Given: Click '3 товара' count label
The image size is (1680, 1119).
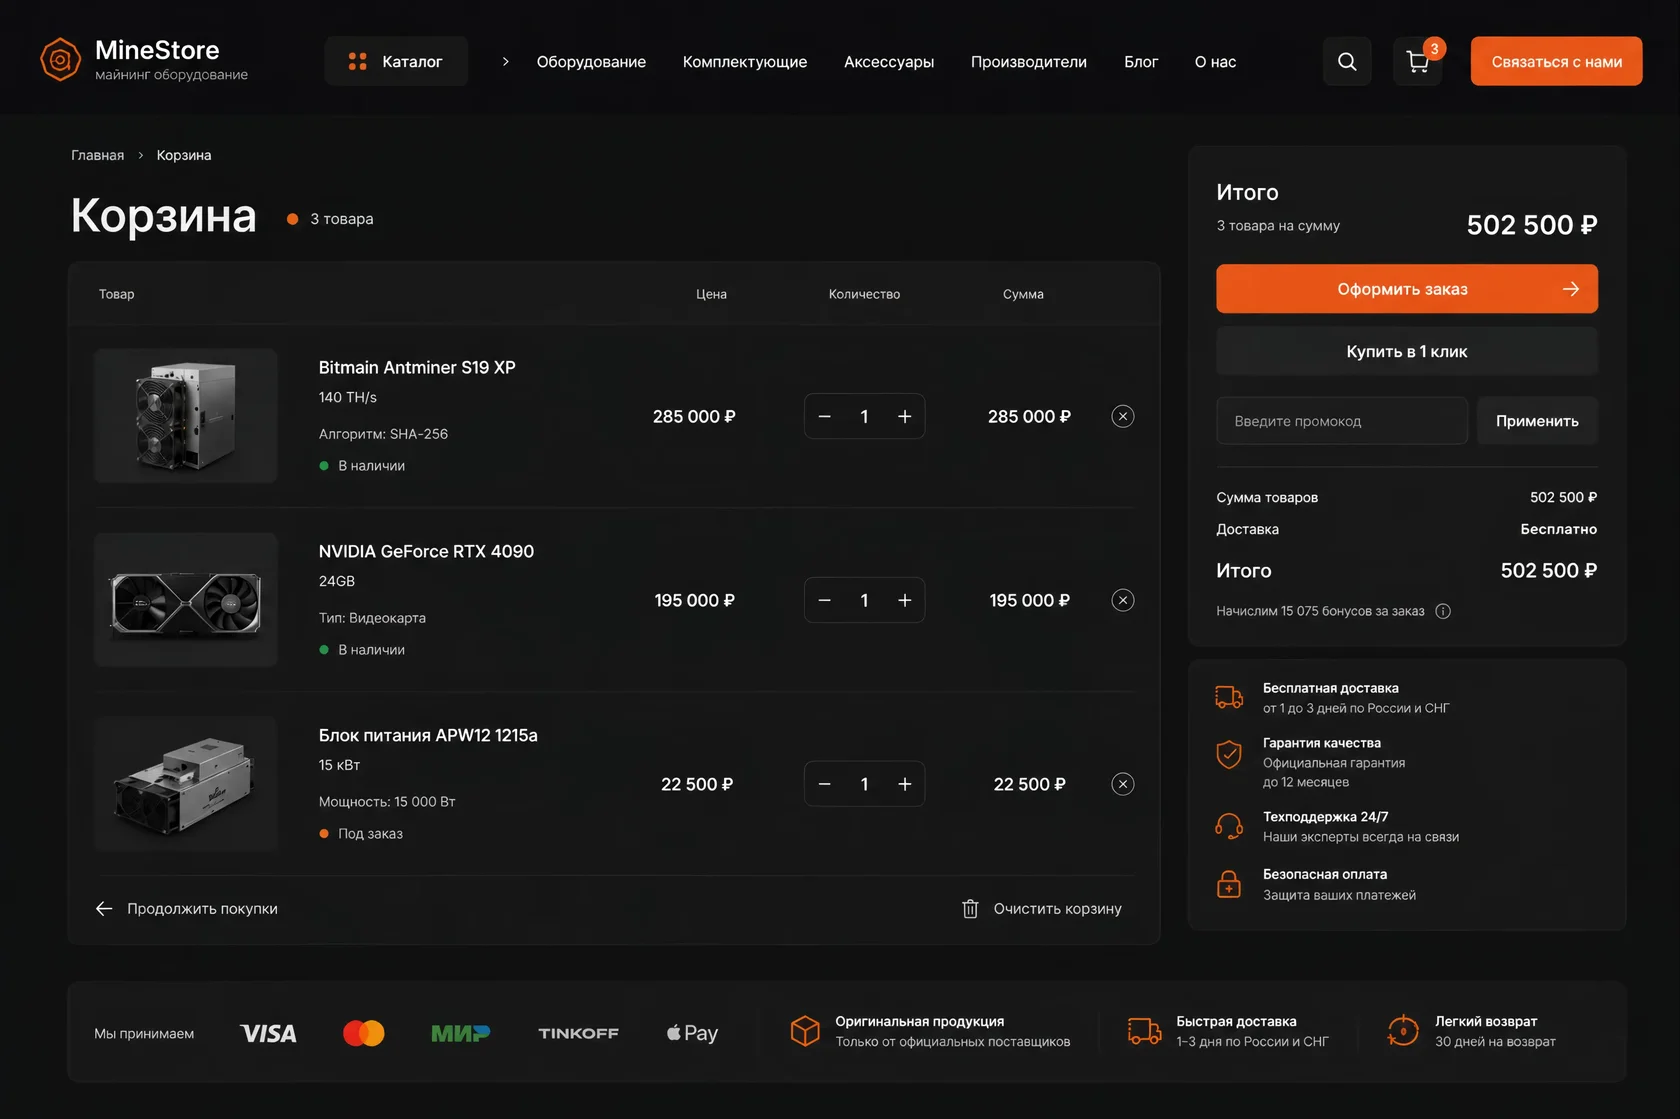Looking at the screenshot, I should (x=342, y=219).
